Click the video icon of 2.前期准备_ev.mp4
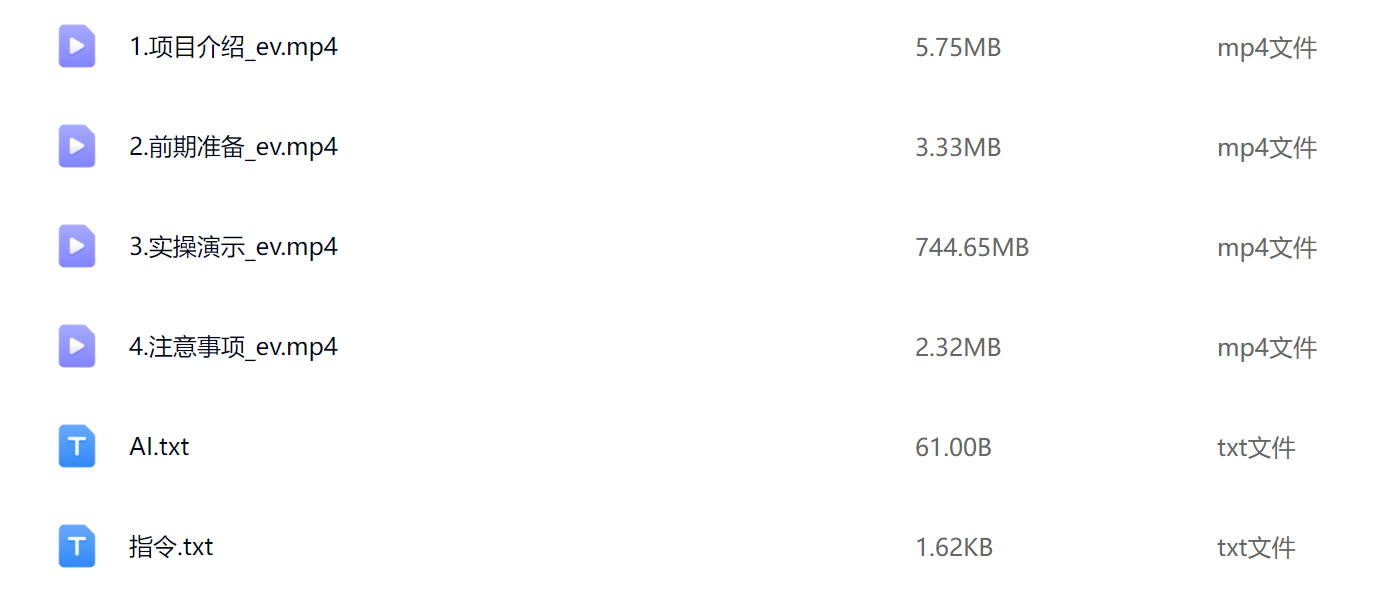 [77, 146]
